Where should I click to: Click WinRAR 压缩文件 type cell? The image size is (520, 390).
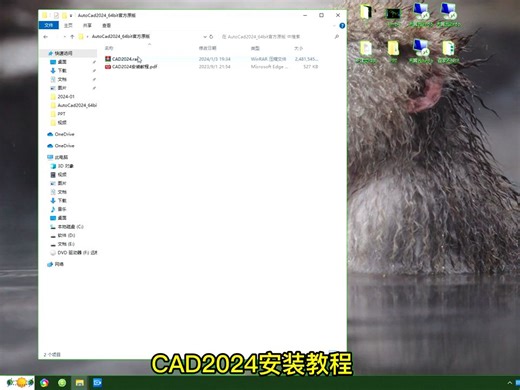pos(268,59)
